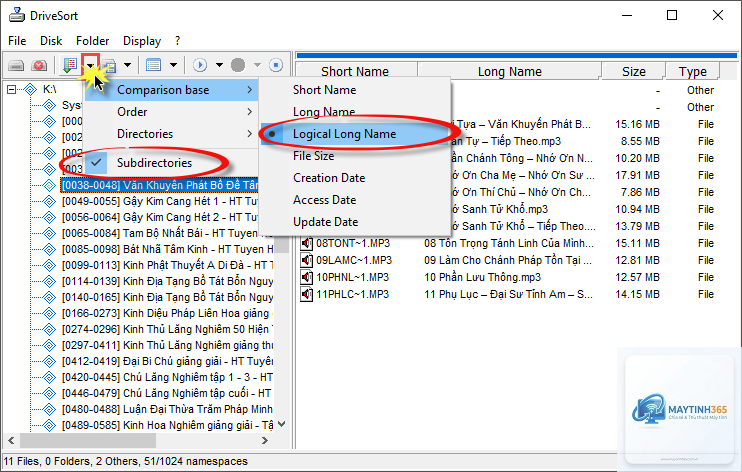The height and width of the screenshot is (472, 742).
Task: Click the green folder icon of [0038-0048] row
Action: point(49,185)
